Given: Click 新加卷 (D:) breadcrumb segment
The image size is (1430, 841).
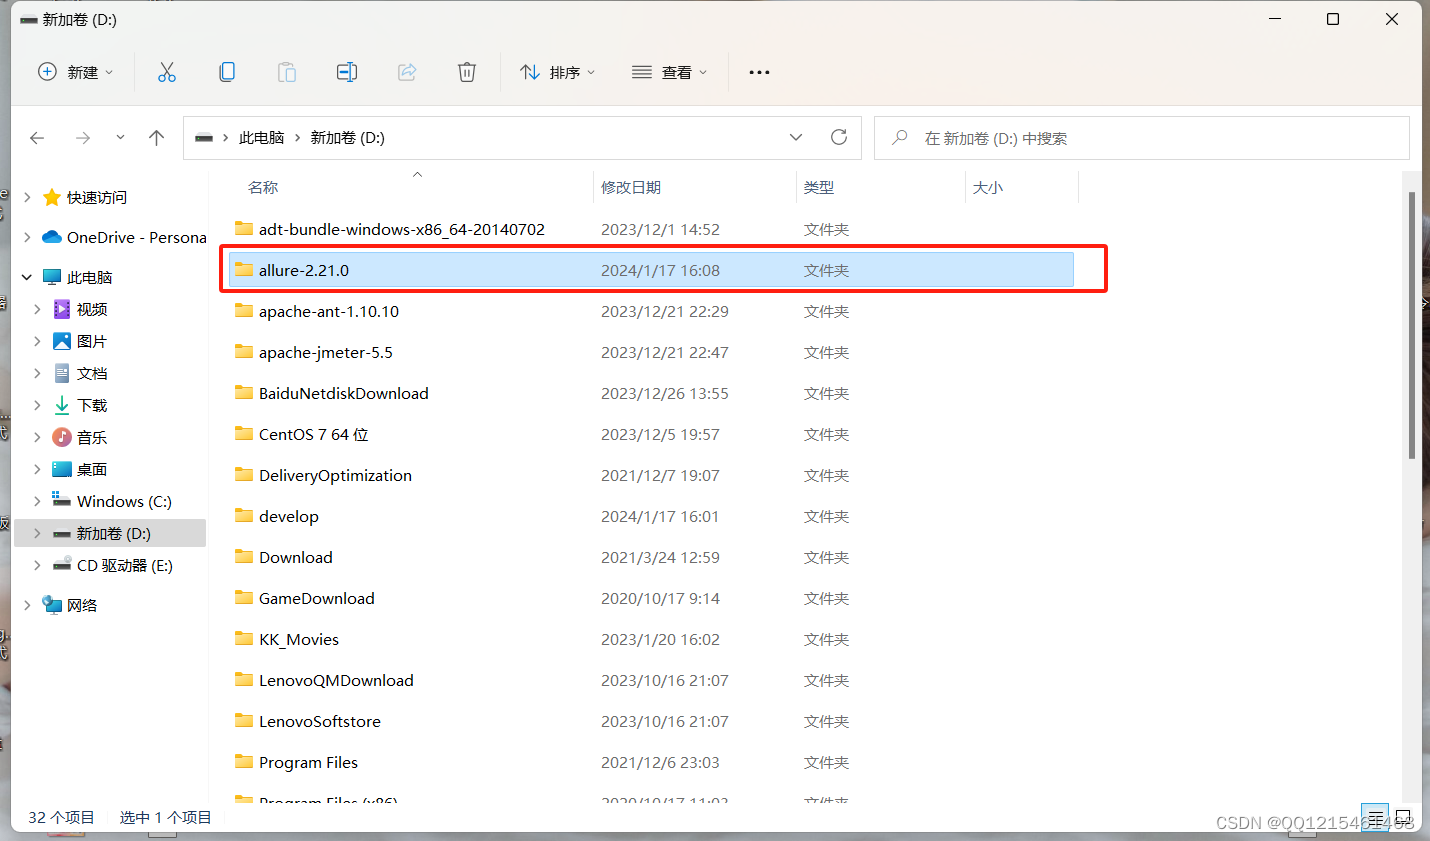Looking at the screenshot, I should (348, 138).
